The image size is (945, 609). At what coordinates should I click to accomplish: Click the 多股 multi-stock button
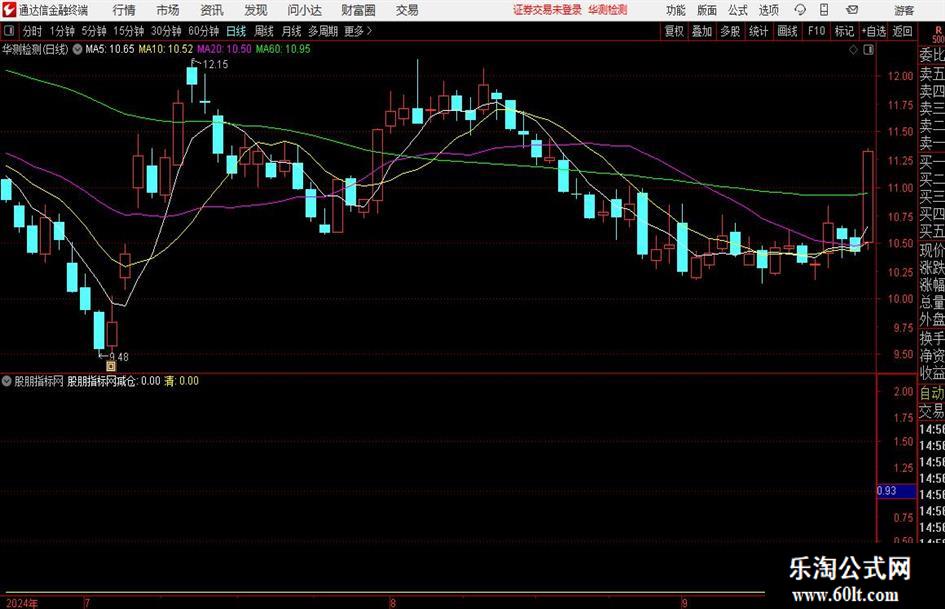point(730,31)
